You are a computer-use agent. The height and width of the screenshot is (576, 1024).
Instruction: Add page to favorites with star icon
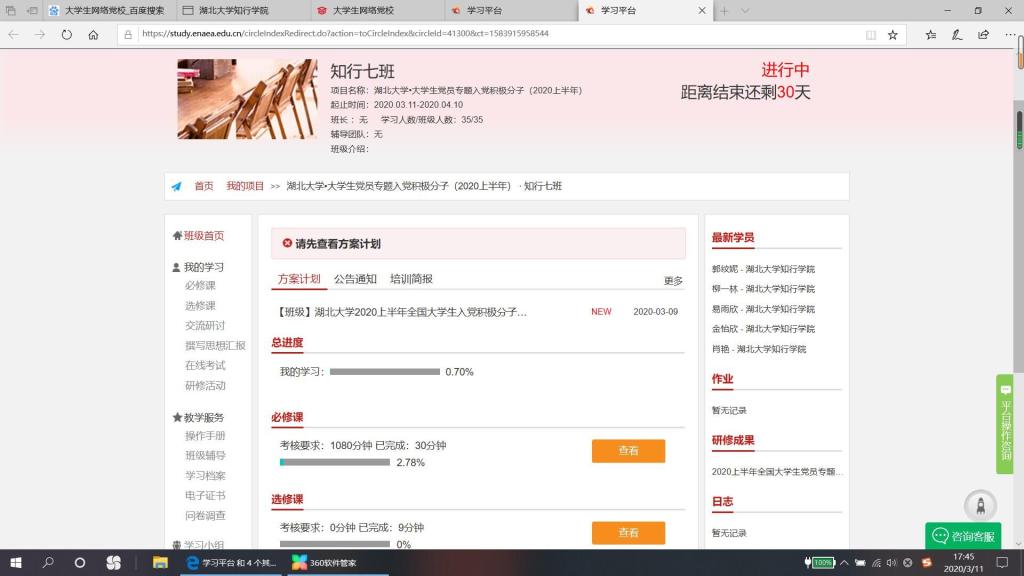click(x=893, y=34)
